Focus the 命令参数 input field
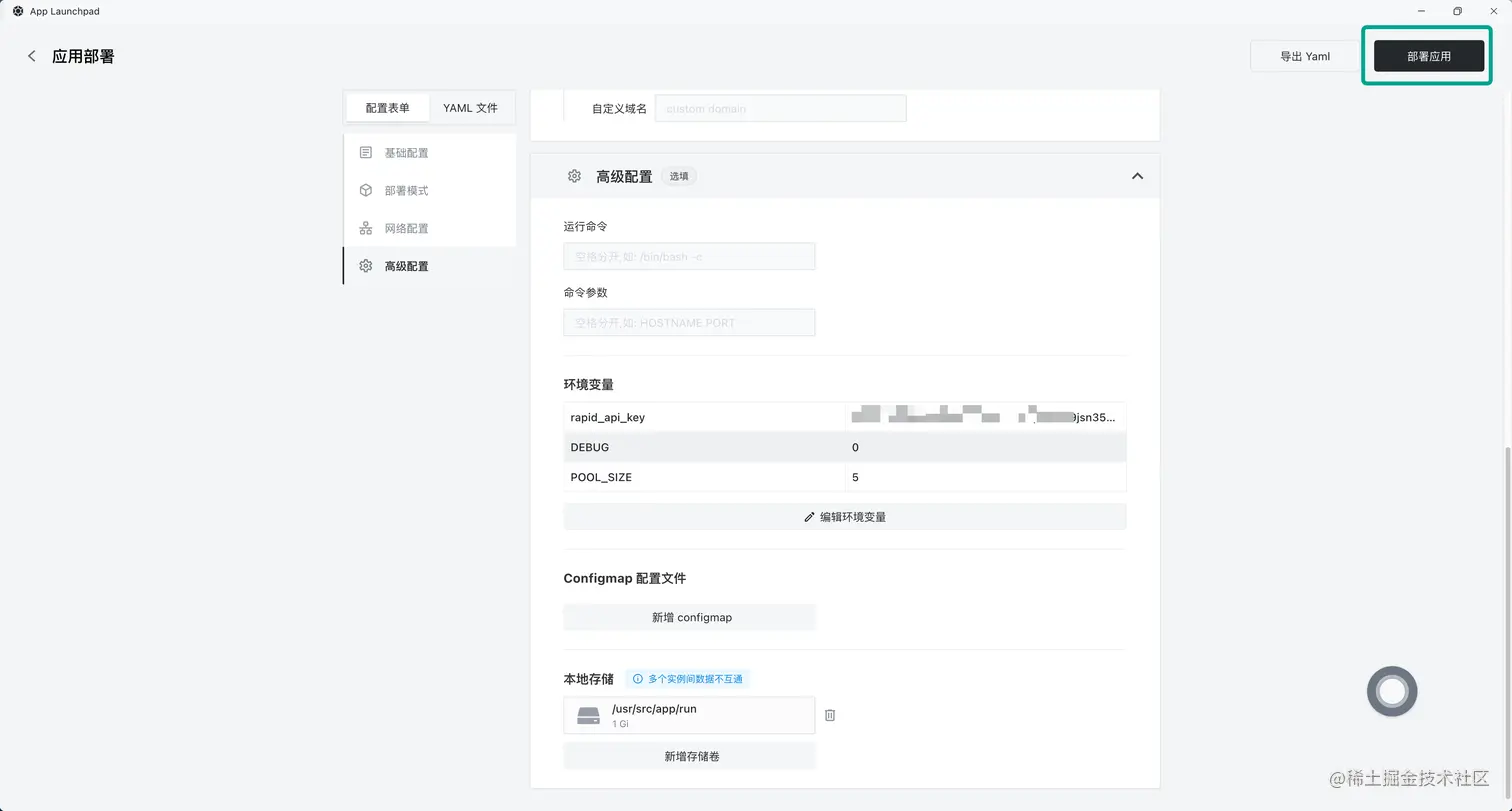The width and height of the screenshot is (1512, 811). [x=690, y=322]
